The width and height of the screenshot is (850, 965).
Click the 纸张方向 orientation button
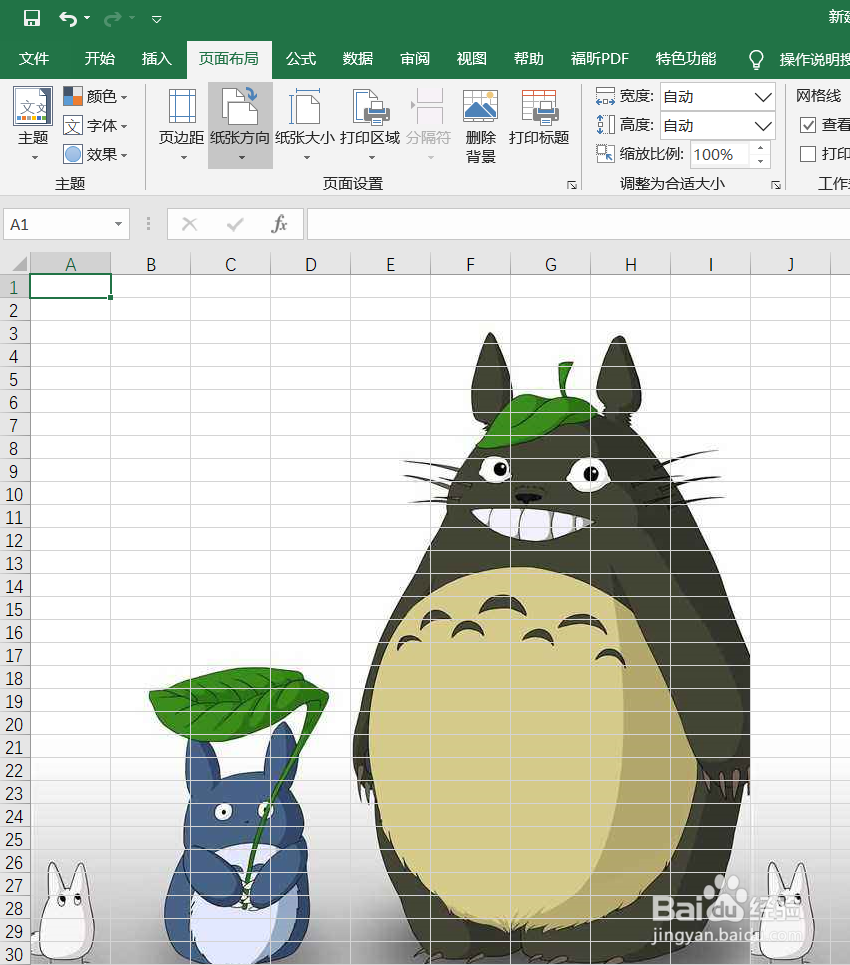240,125
